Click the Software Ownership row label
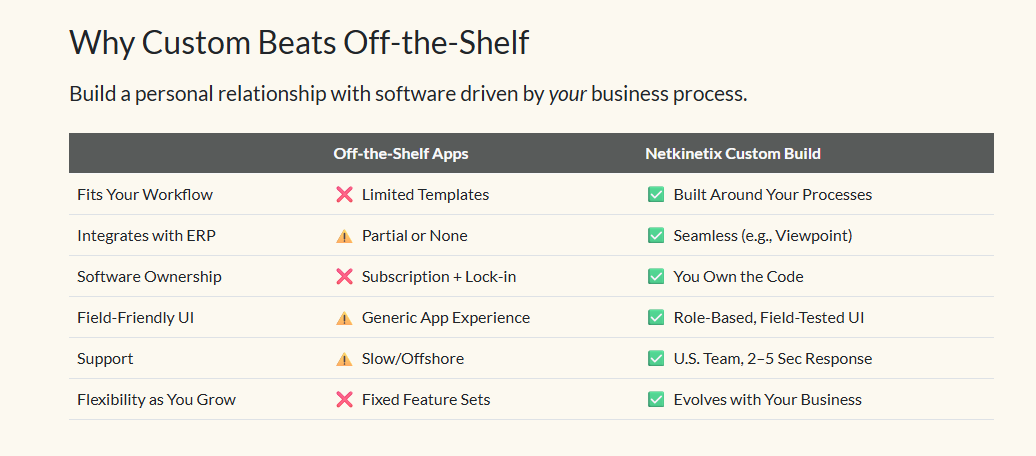 pos(149,277)
